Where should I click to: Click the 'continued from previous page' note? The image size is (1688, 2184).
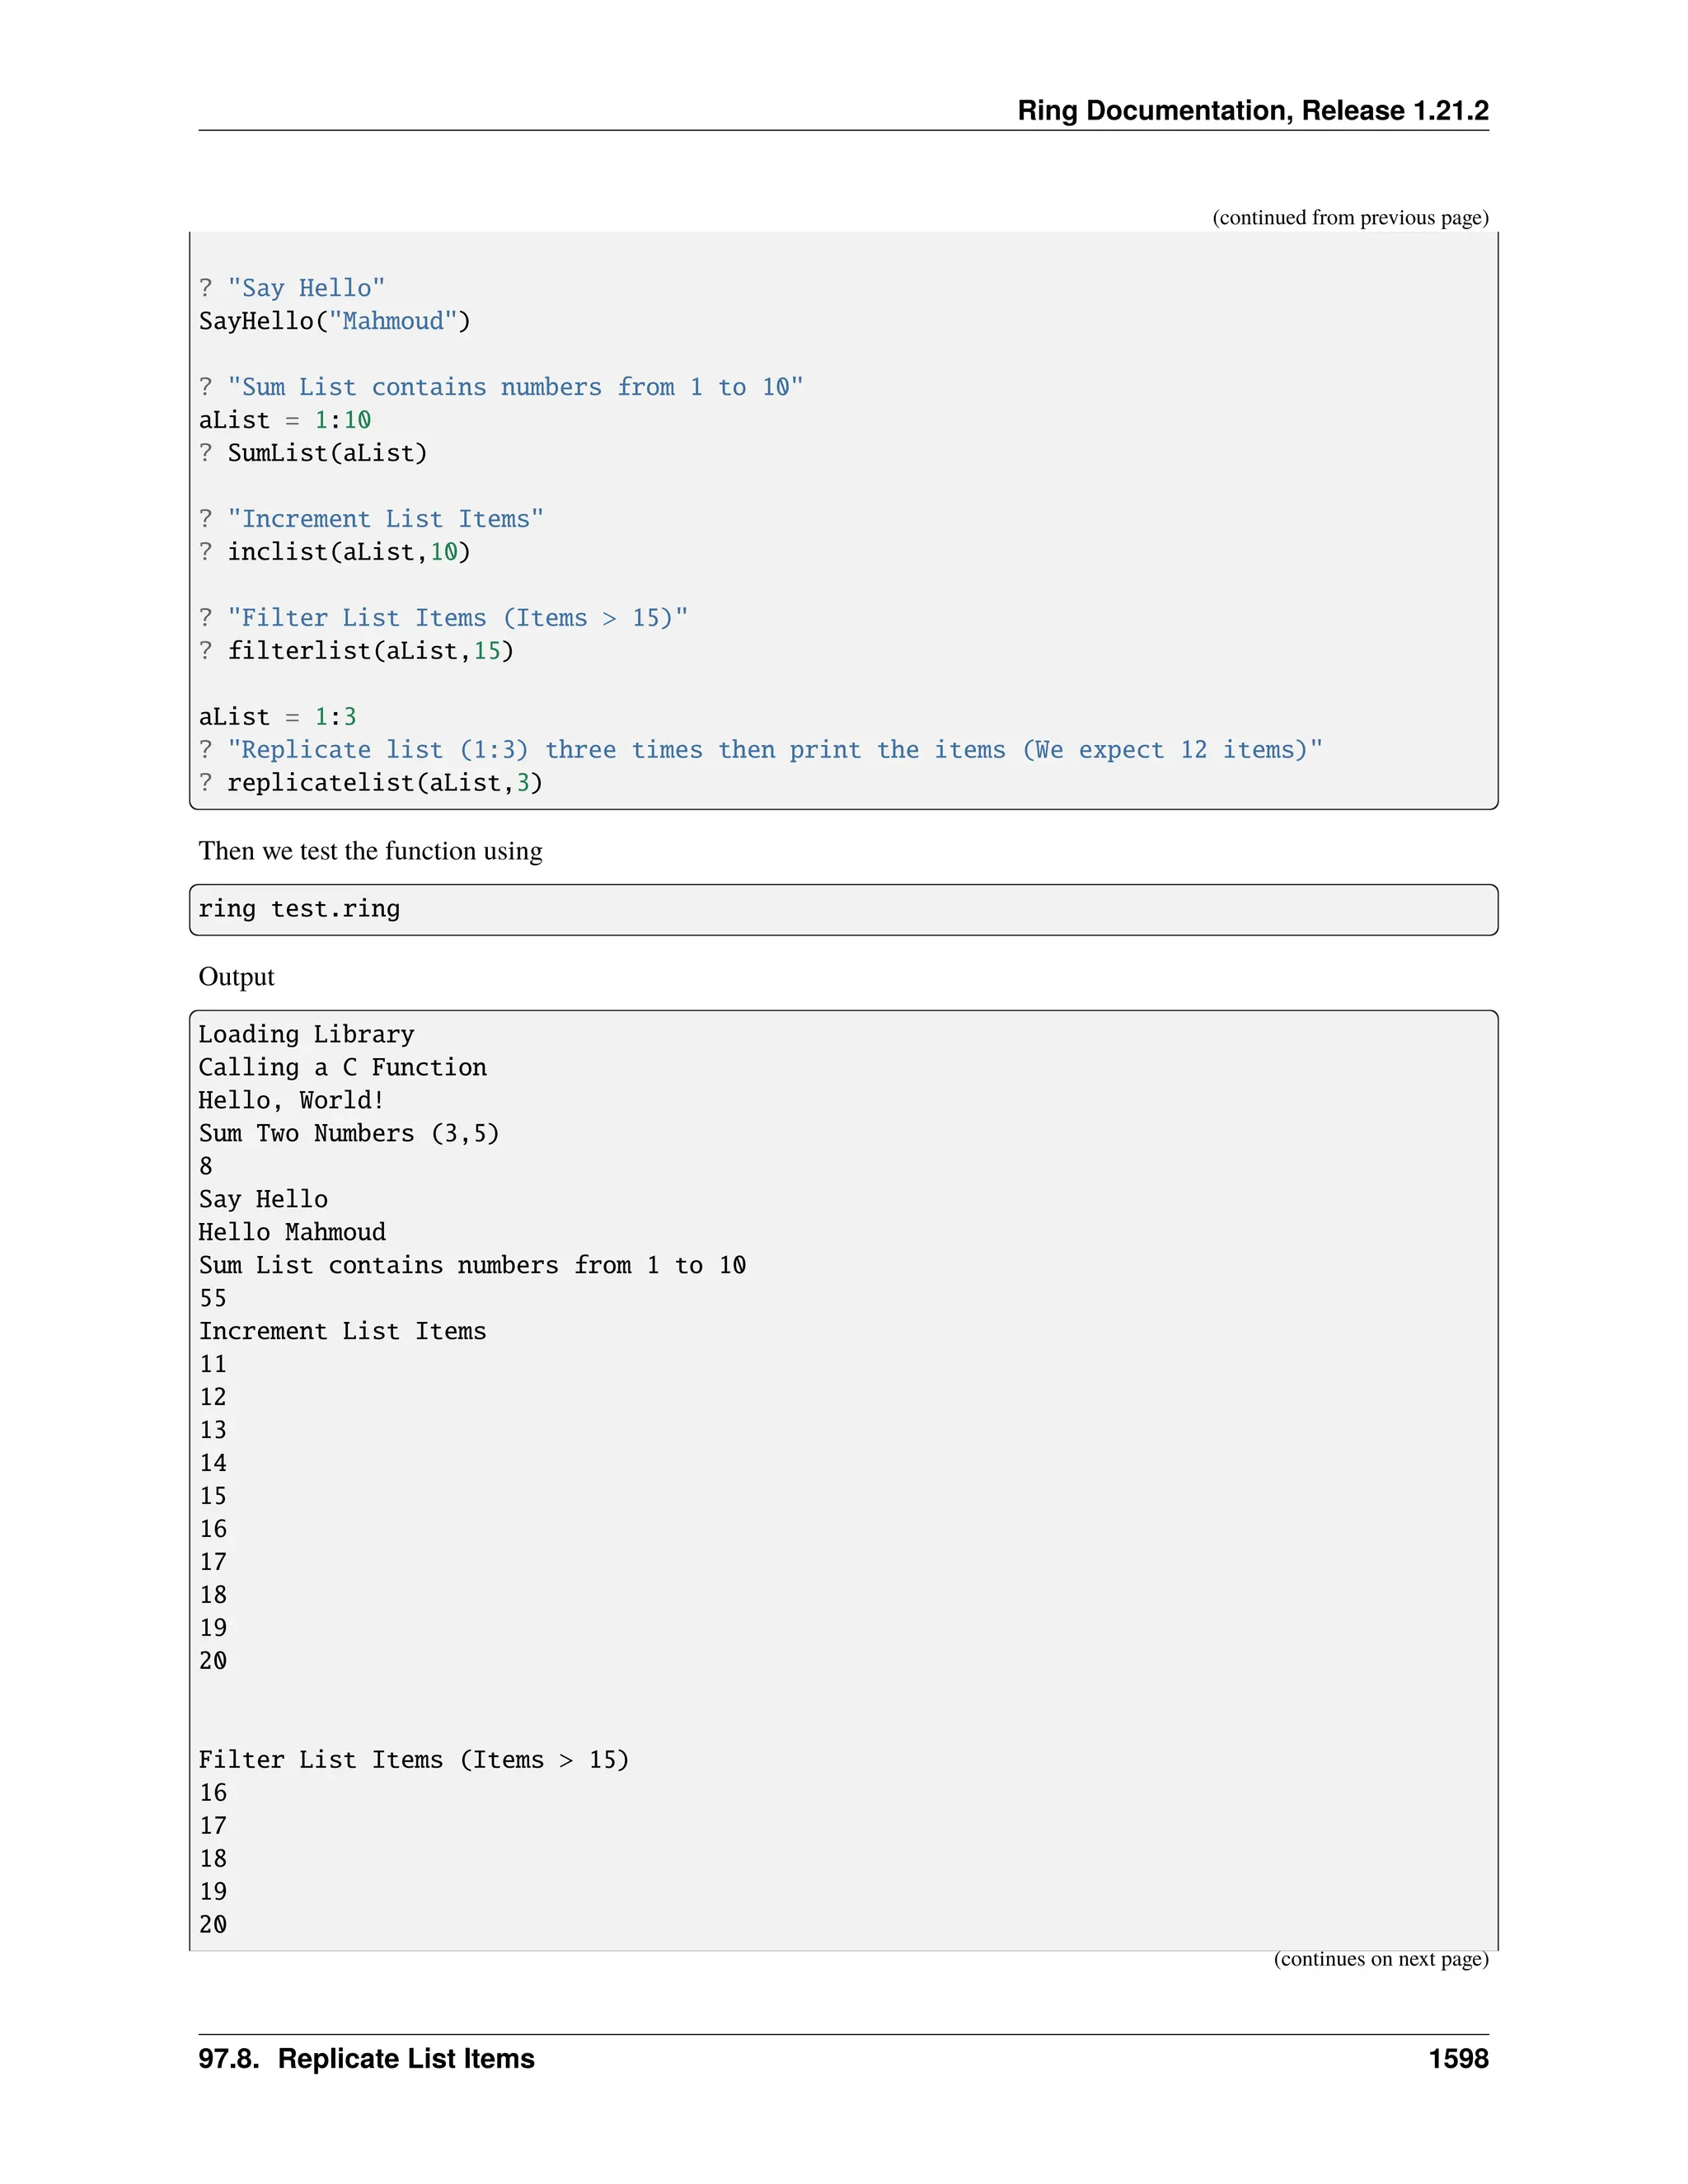tap(1349, 218)
